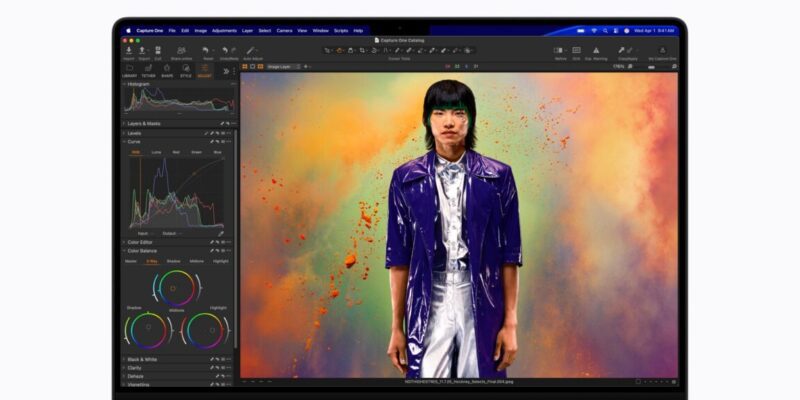Select the multi-view grid viewer icon
The height and width of the screenshot is (400, 800).
tap(245, 66)
